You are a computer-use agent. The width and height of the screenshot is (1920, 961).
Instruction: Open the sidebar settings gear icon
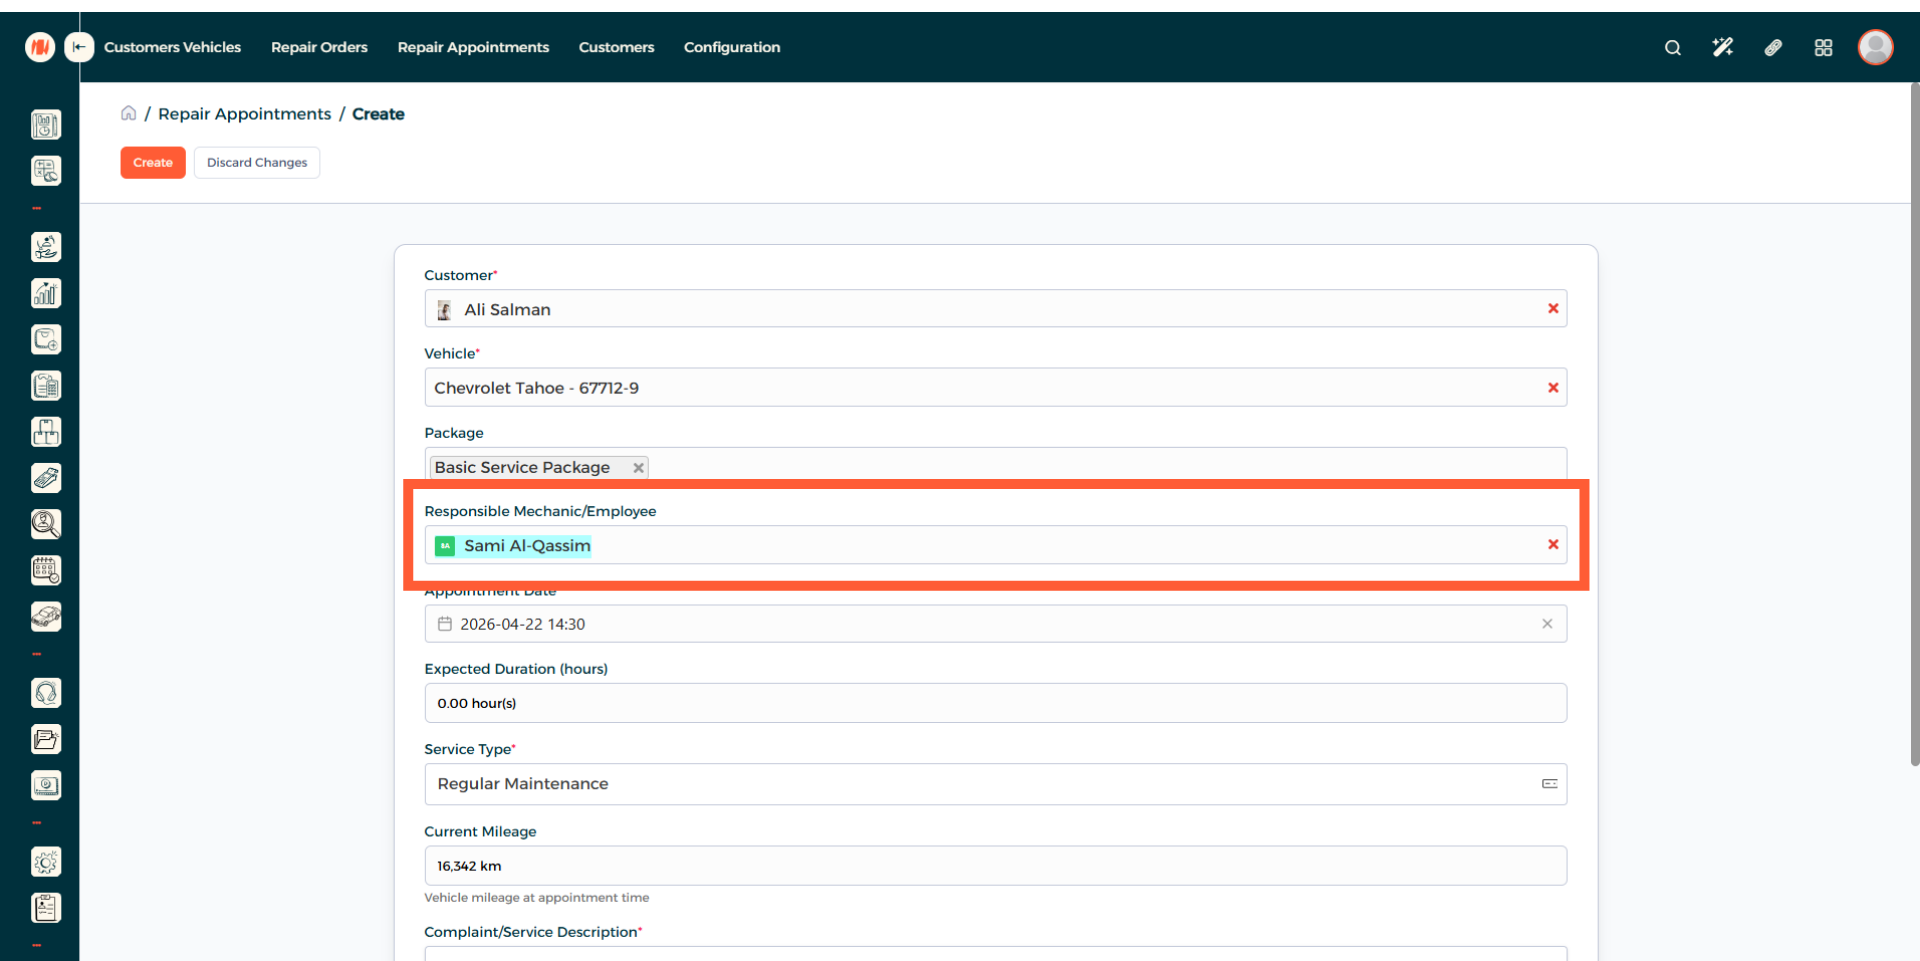tap(46, 862)
